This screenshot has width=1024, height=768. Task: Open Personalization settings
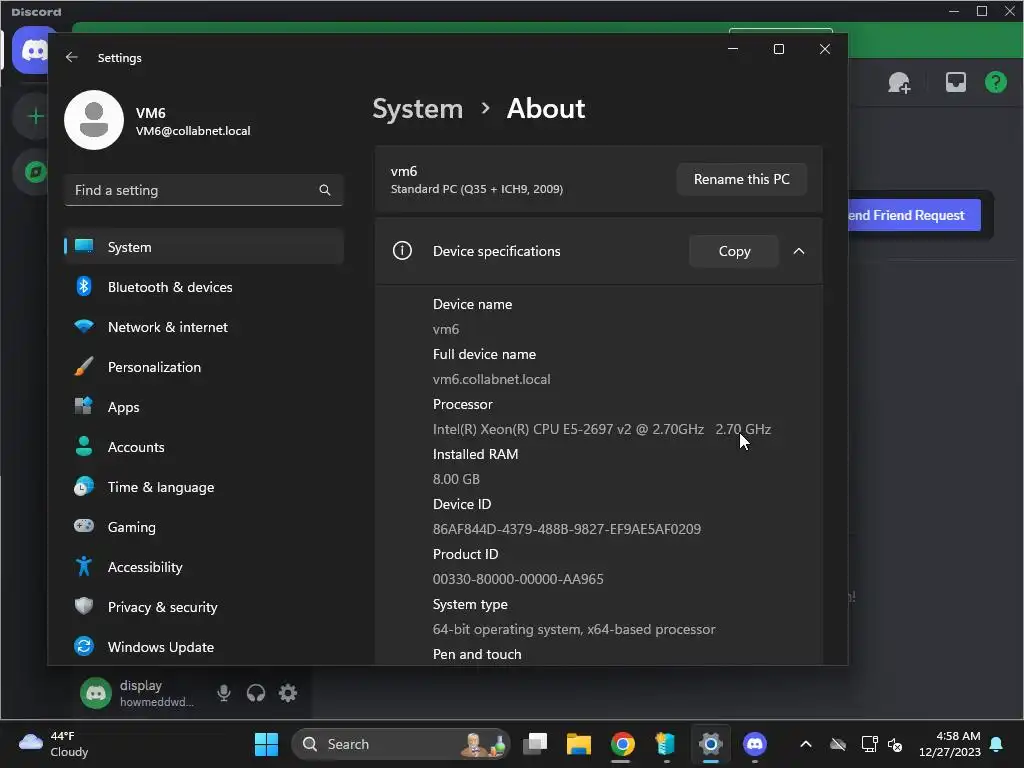(x=204, y=367)
